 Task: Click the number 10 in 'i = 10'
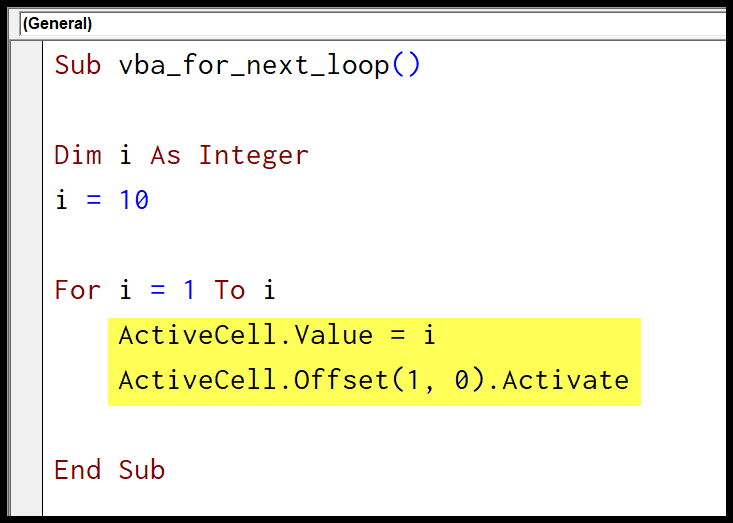pyautogui.click(x=134, y=200)
